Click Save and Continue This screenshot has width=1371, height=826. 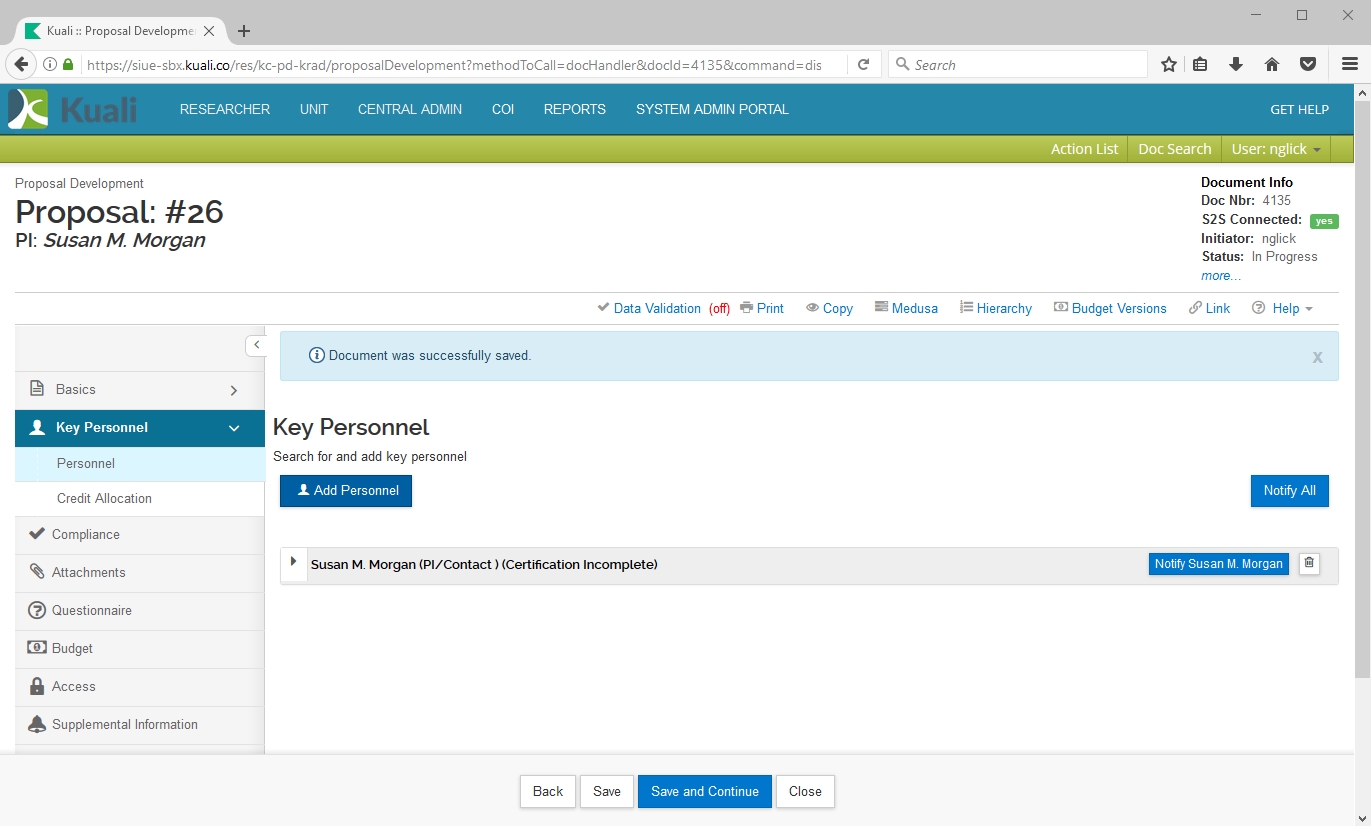coord(704,791)
